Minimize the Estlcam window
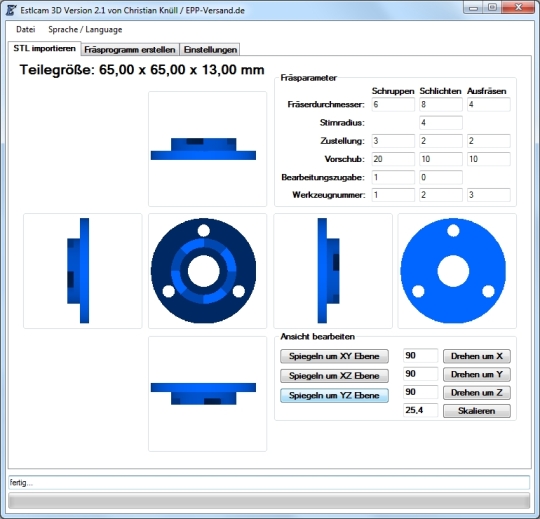Screen dimensions: 540x519 coord(473,8)
